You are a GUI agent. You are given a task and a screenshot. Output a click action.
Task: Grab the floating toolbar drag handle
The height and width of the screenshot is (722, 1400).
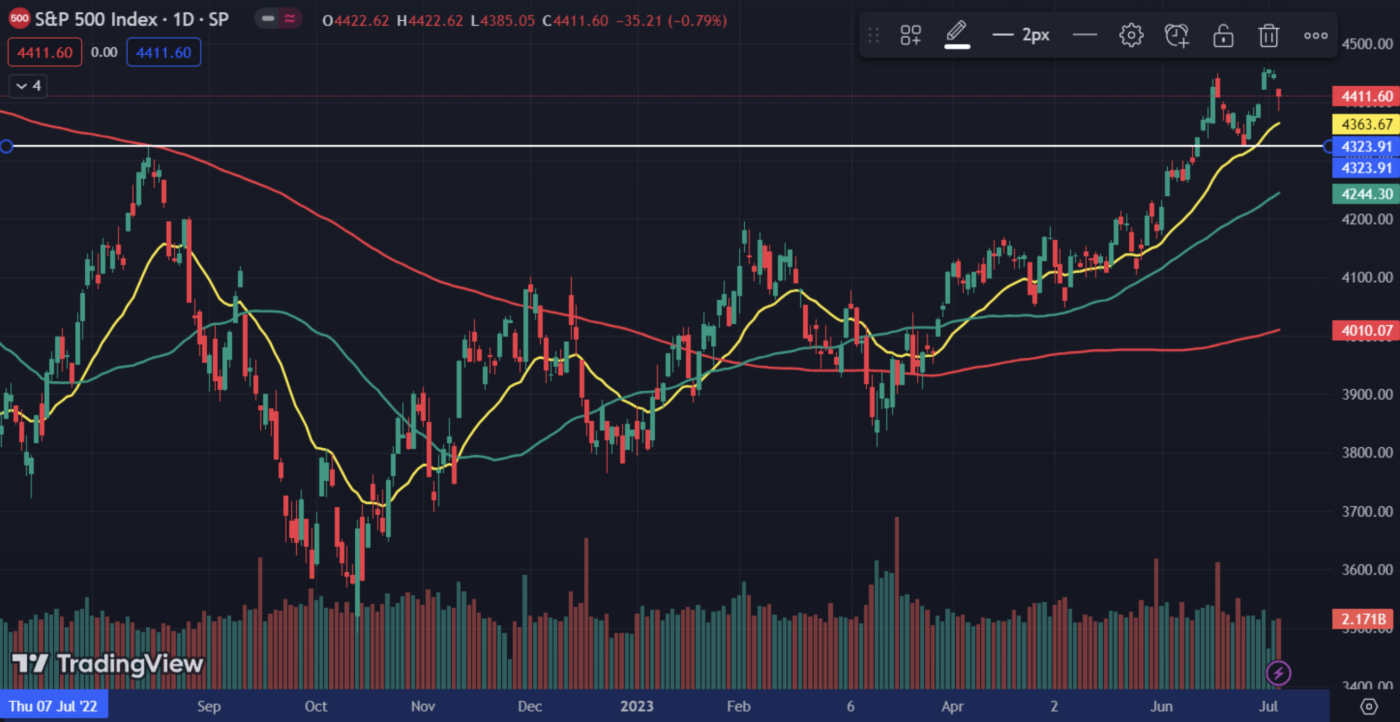click(x=873, y=36)
